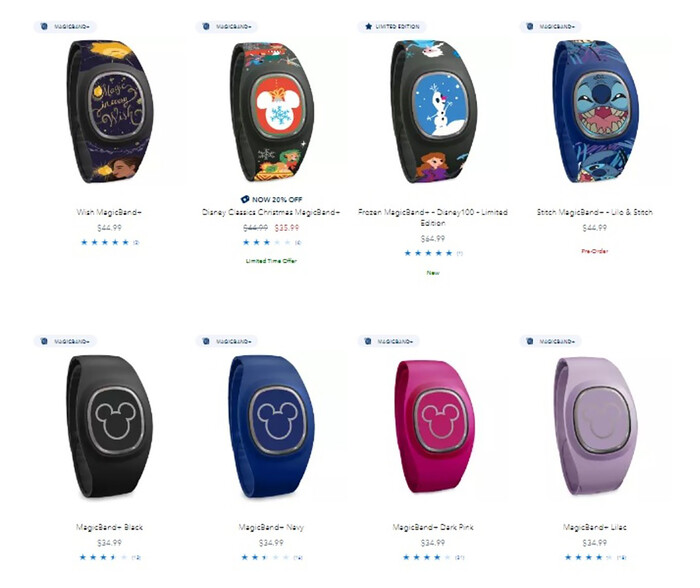Open the Wish MagicBand+ product image
Viewport: 700px width, 588px height.
coord(110,111)
